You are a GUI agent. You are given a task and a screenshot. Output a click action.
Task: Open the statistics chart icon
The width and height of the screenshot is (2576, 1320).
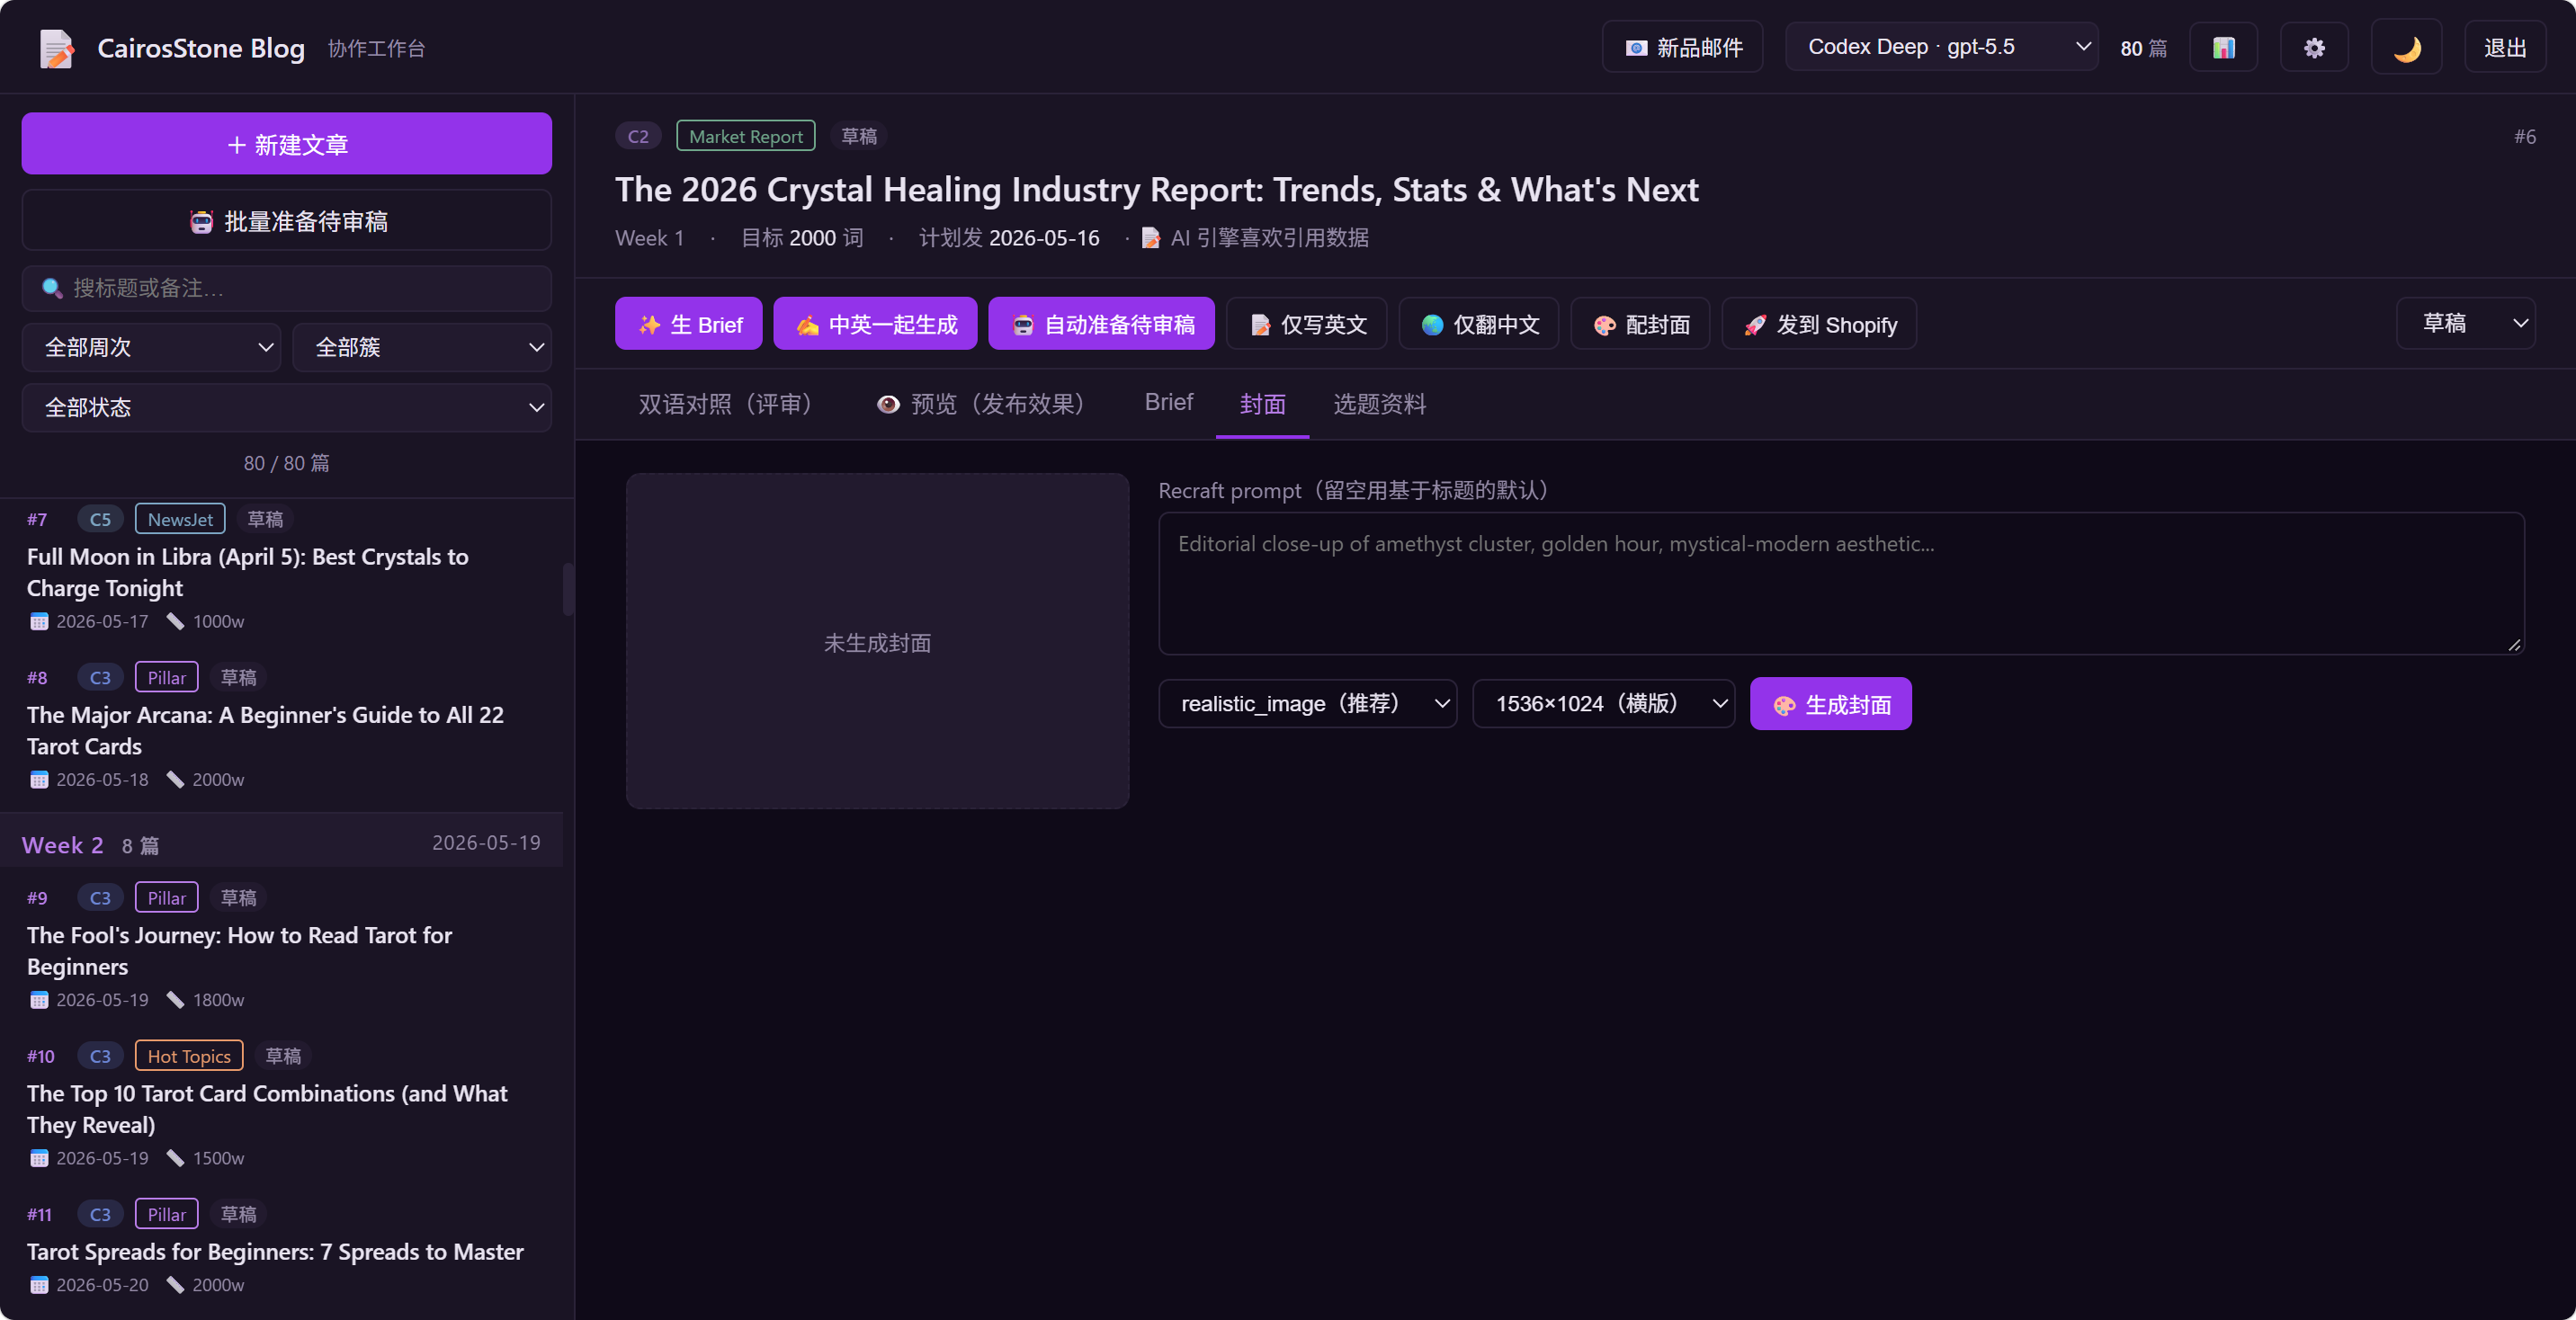click(2223, 48)
